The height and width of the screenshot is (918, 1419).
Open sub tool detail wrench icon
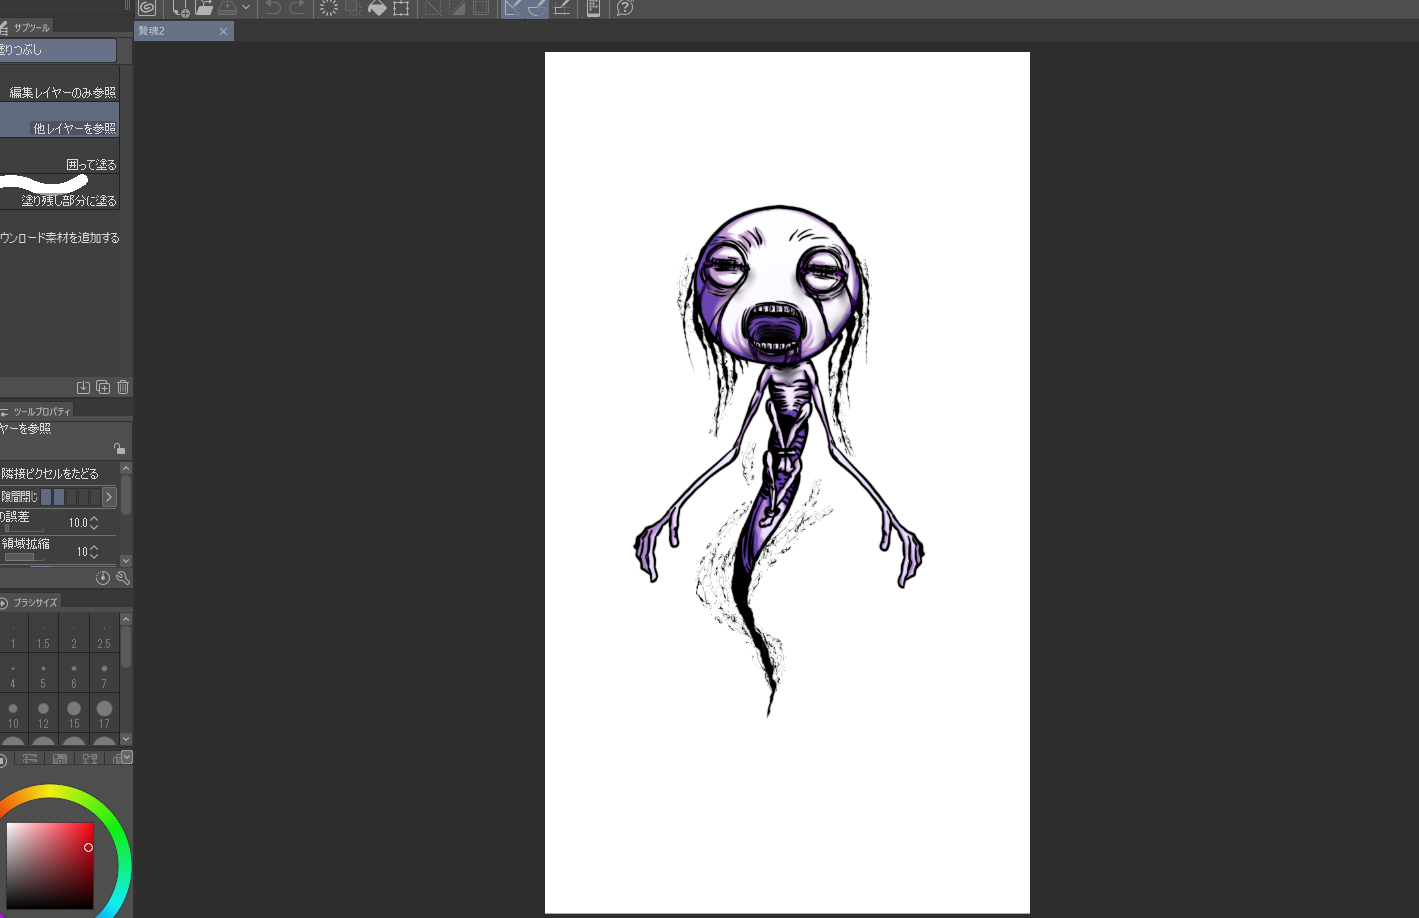click(123, 578)
